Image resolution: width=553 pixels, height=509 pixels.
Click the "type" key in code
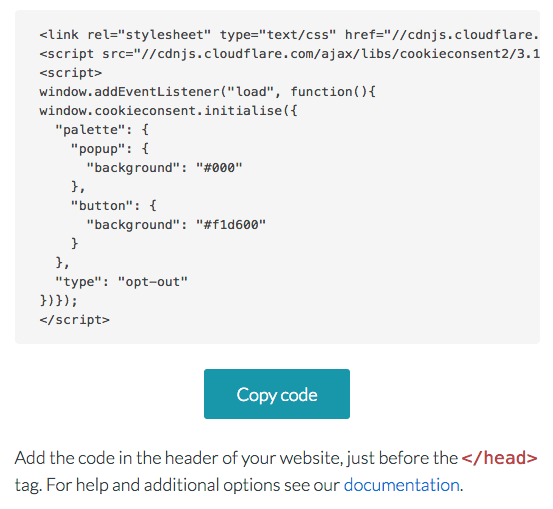coord(78,282)
